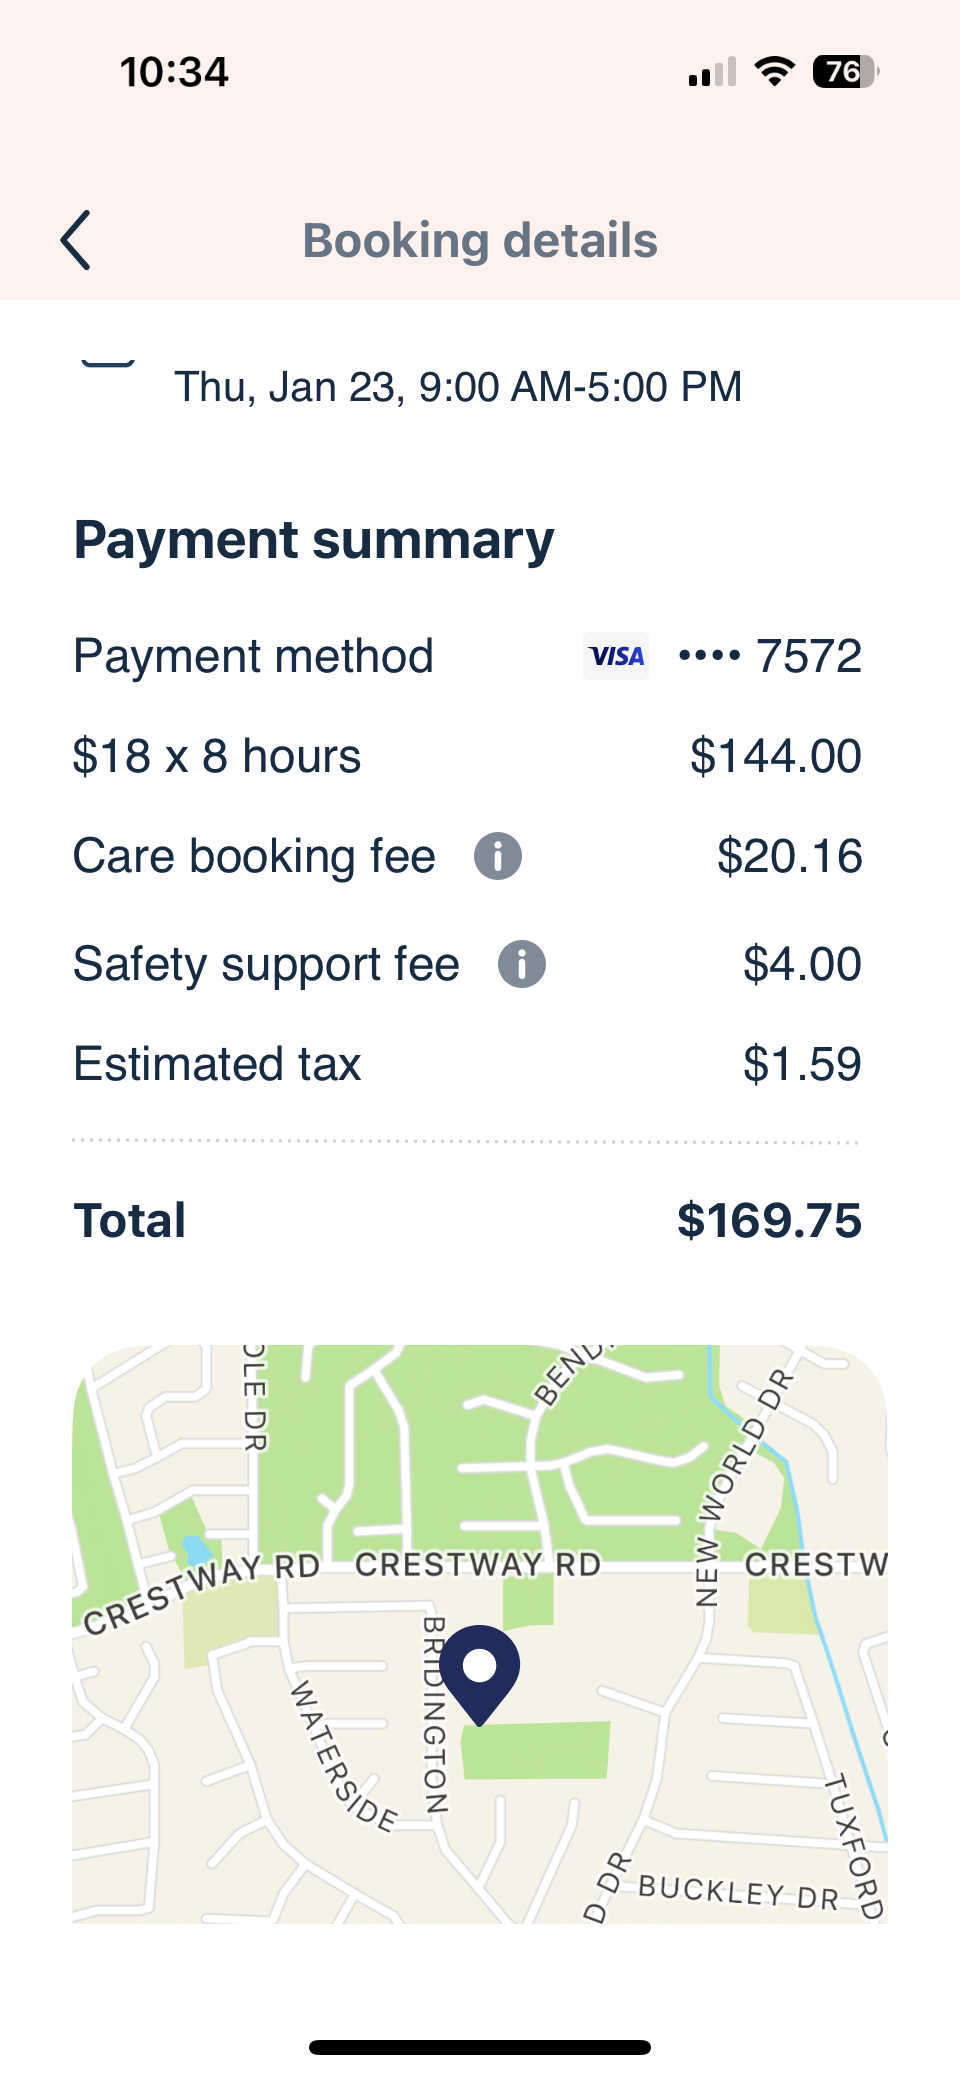
Task: Tap the battery indicator icon
Action: [845, 72]
